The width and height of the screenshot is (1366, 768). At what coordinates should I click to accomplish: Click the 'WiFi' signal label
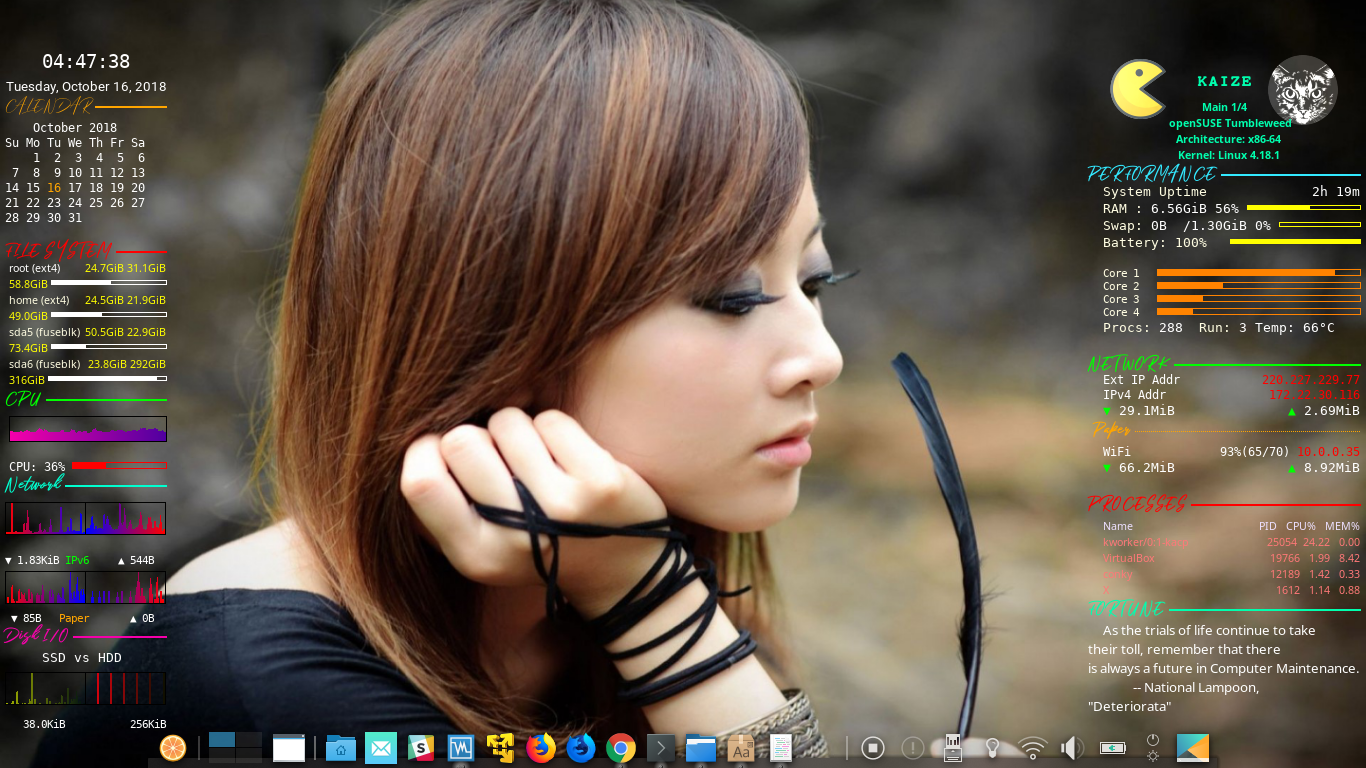click(x=1117, y=452)
